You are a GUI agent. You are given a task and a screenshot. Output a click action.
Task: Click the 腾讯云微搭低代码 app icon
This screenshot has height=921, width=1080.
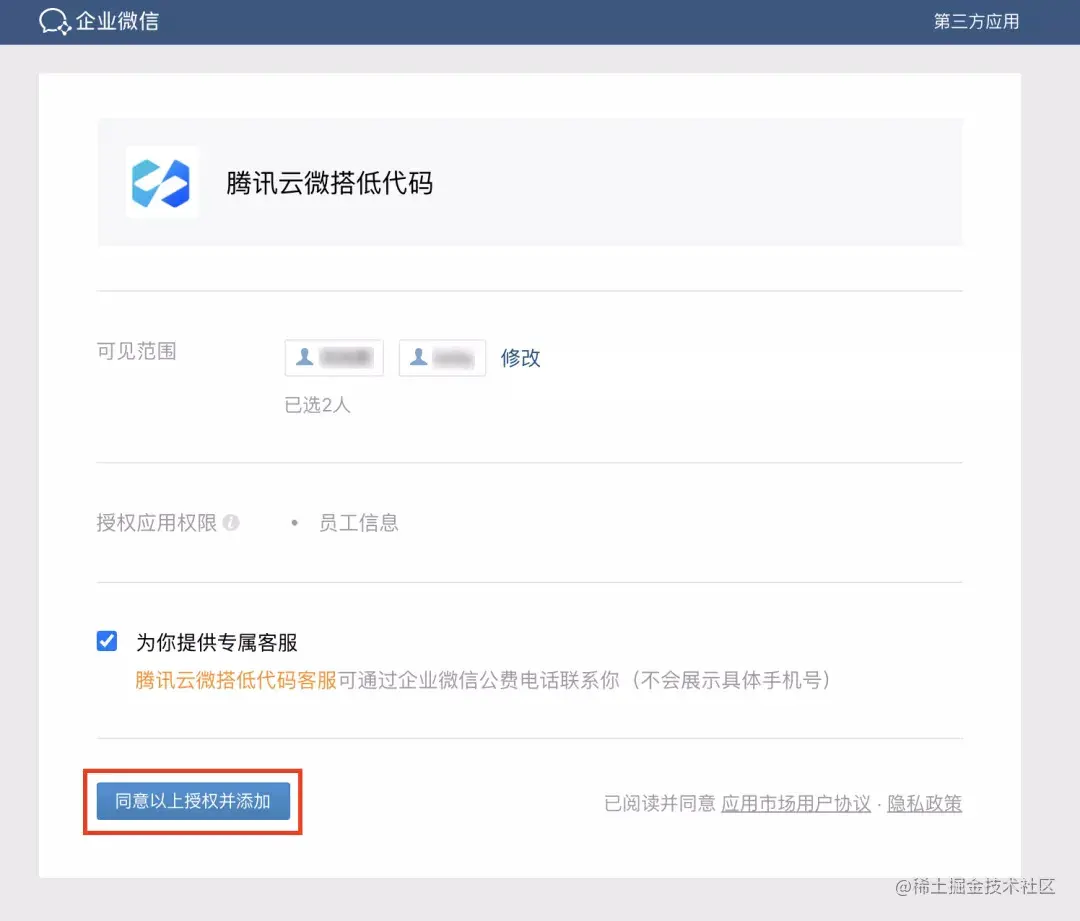tap(162, 183)
